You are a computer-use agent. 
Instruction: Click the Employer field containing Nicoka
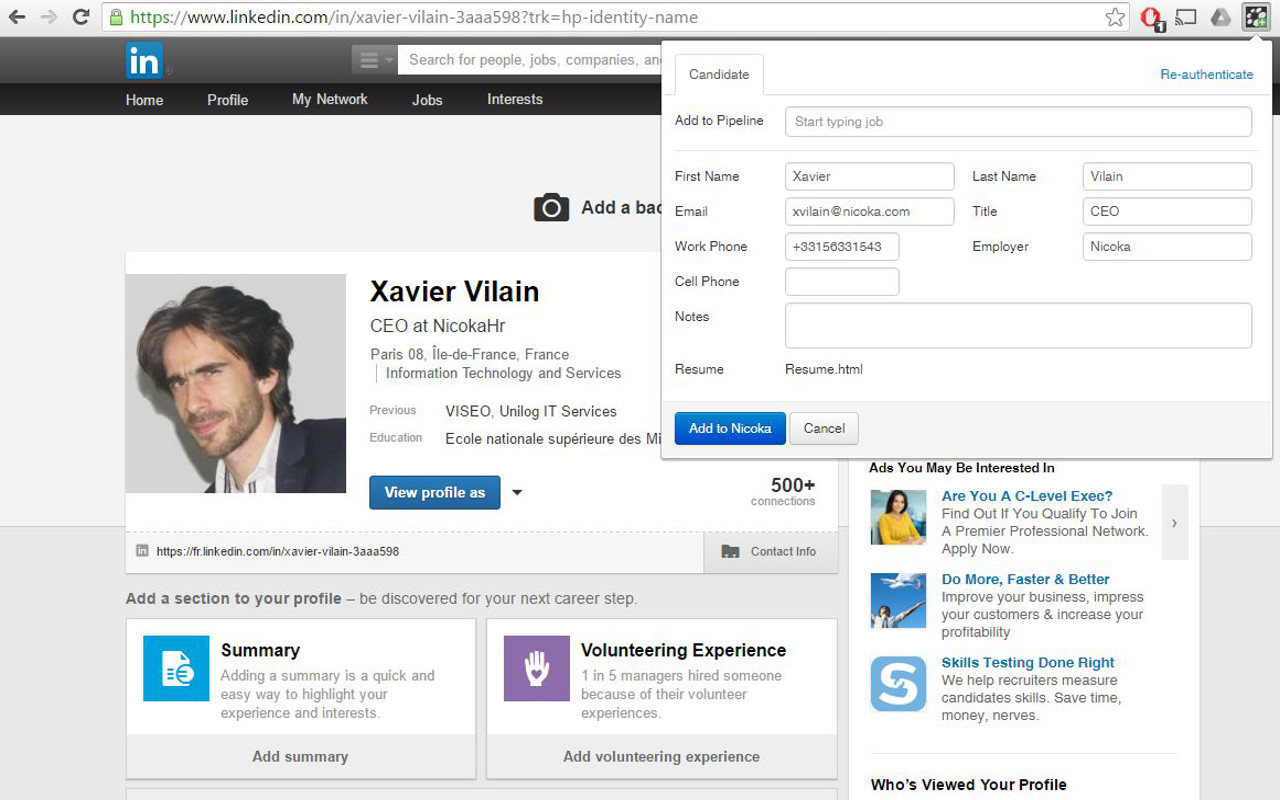point(1167,247)
